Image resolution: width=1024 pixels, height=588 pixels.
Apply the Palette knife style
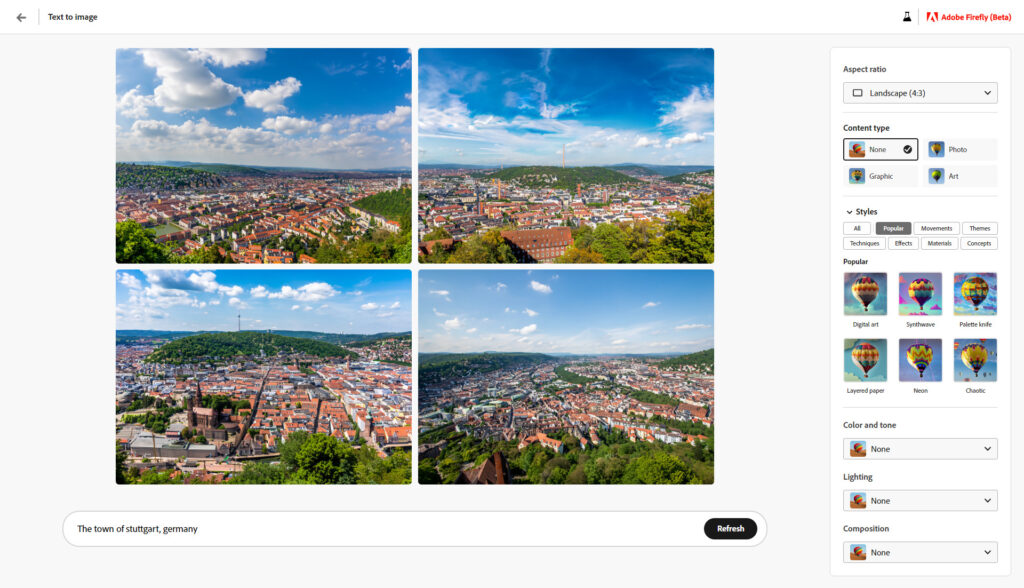[x=975, y=294]
